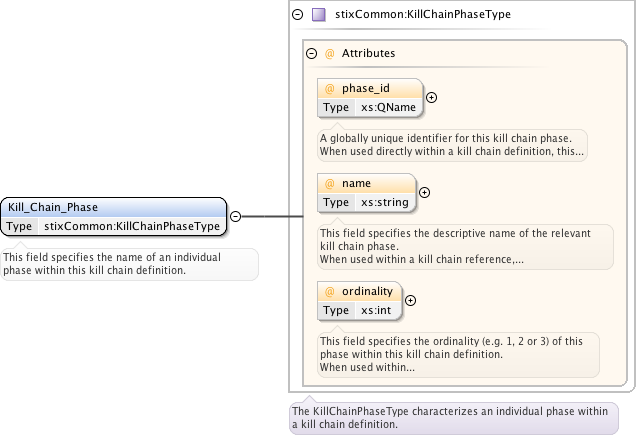
Task: Select the ordinality description annotation
Action: pyautogui.click(x=458, y=354)
